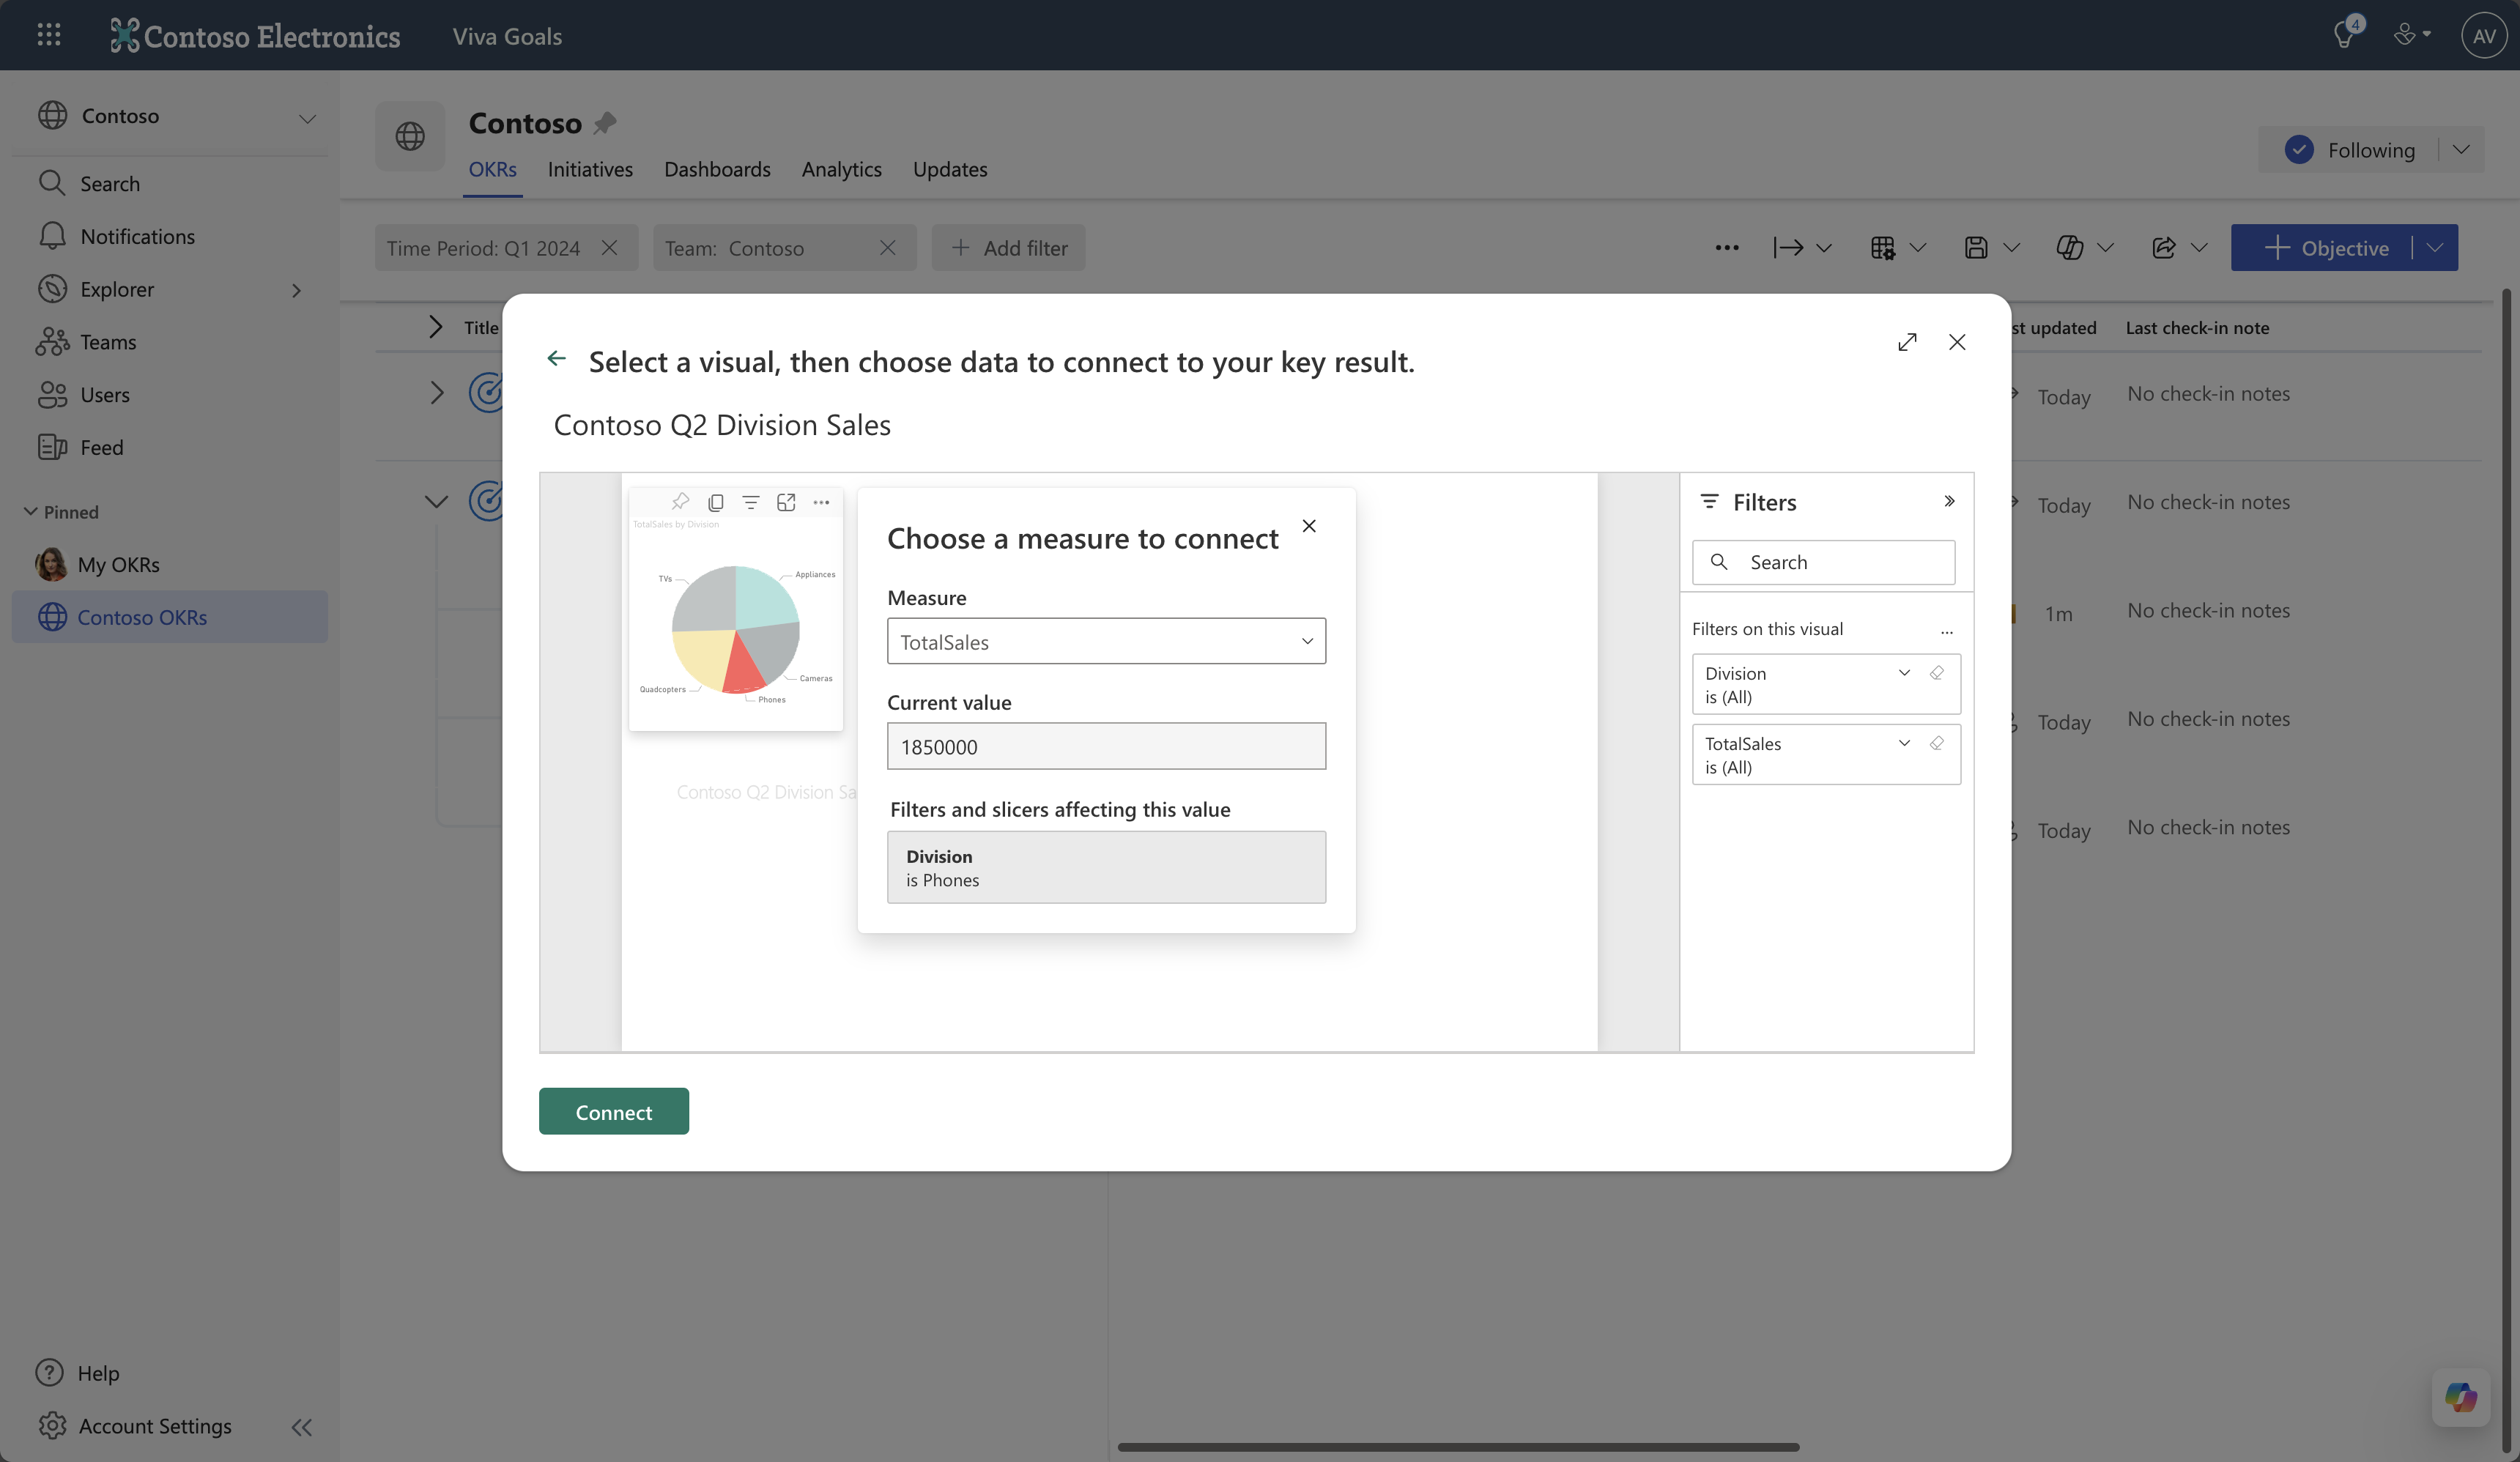
Task: Open the app launcher grid icon
Action: (x=48, y=35)
